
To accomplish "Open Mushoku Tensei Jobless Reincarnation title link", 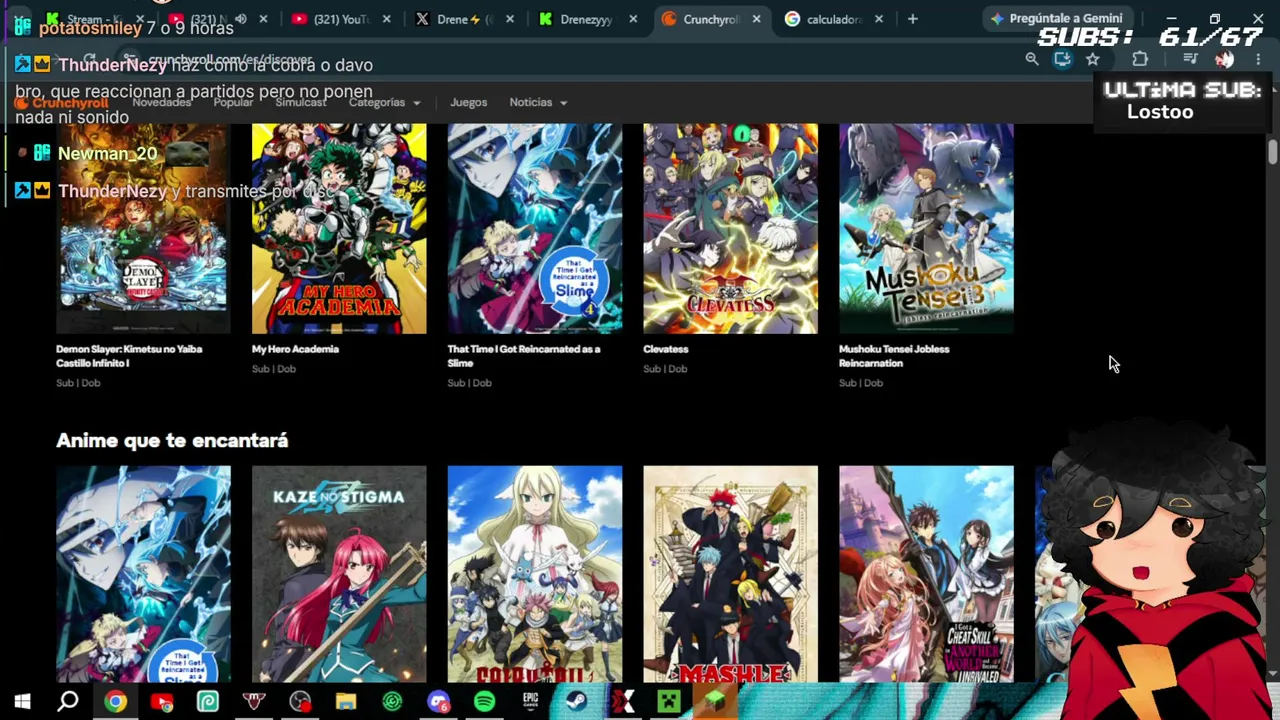I will (894, 356).
